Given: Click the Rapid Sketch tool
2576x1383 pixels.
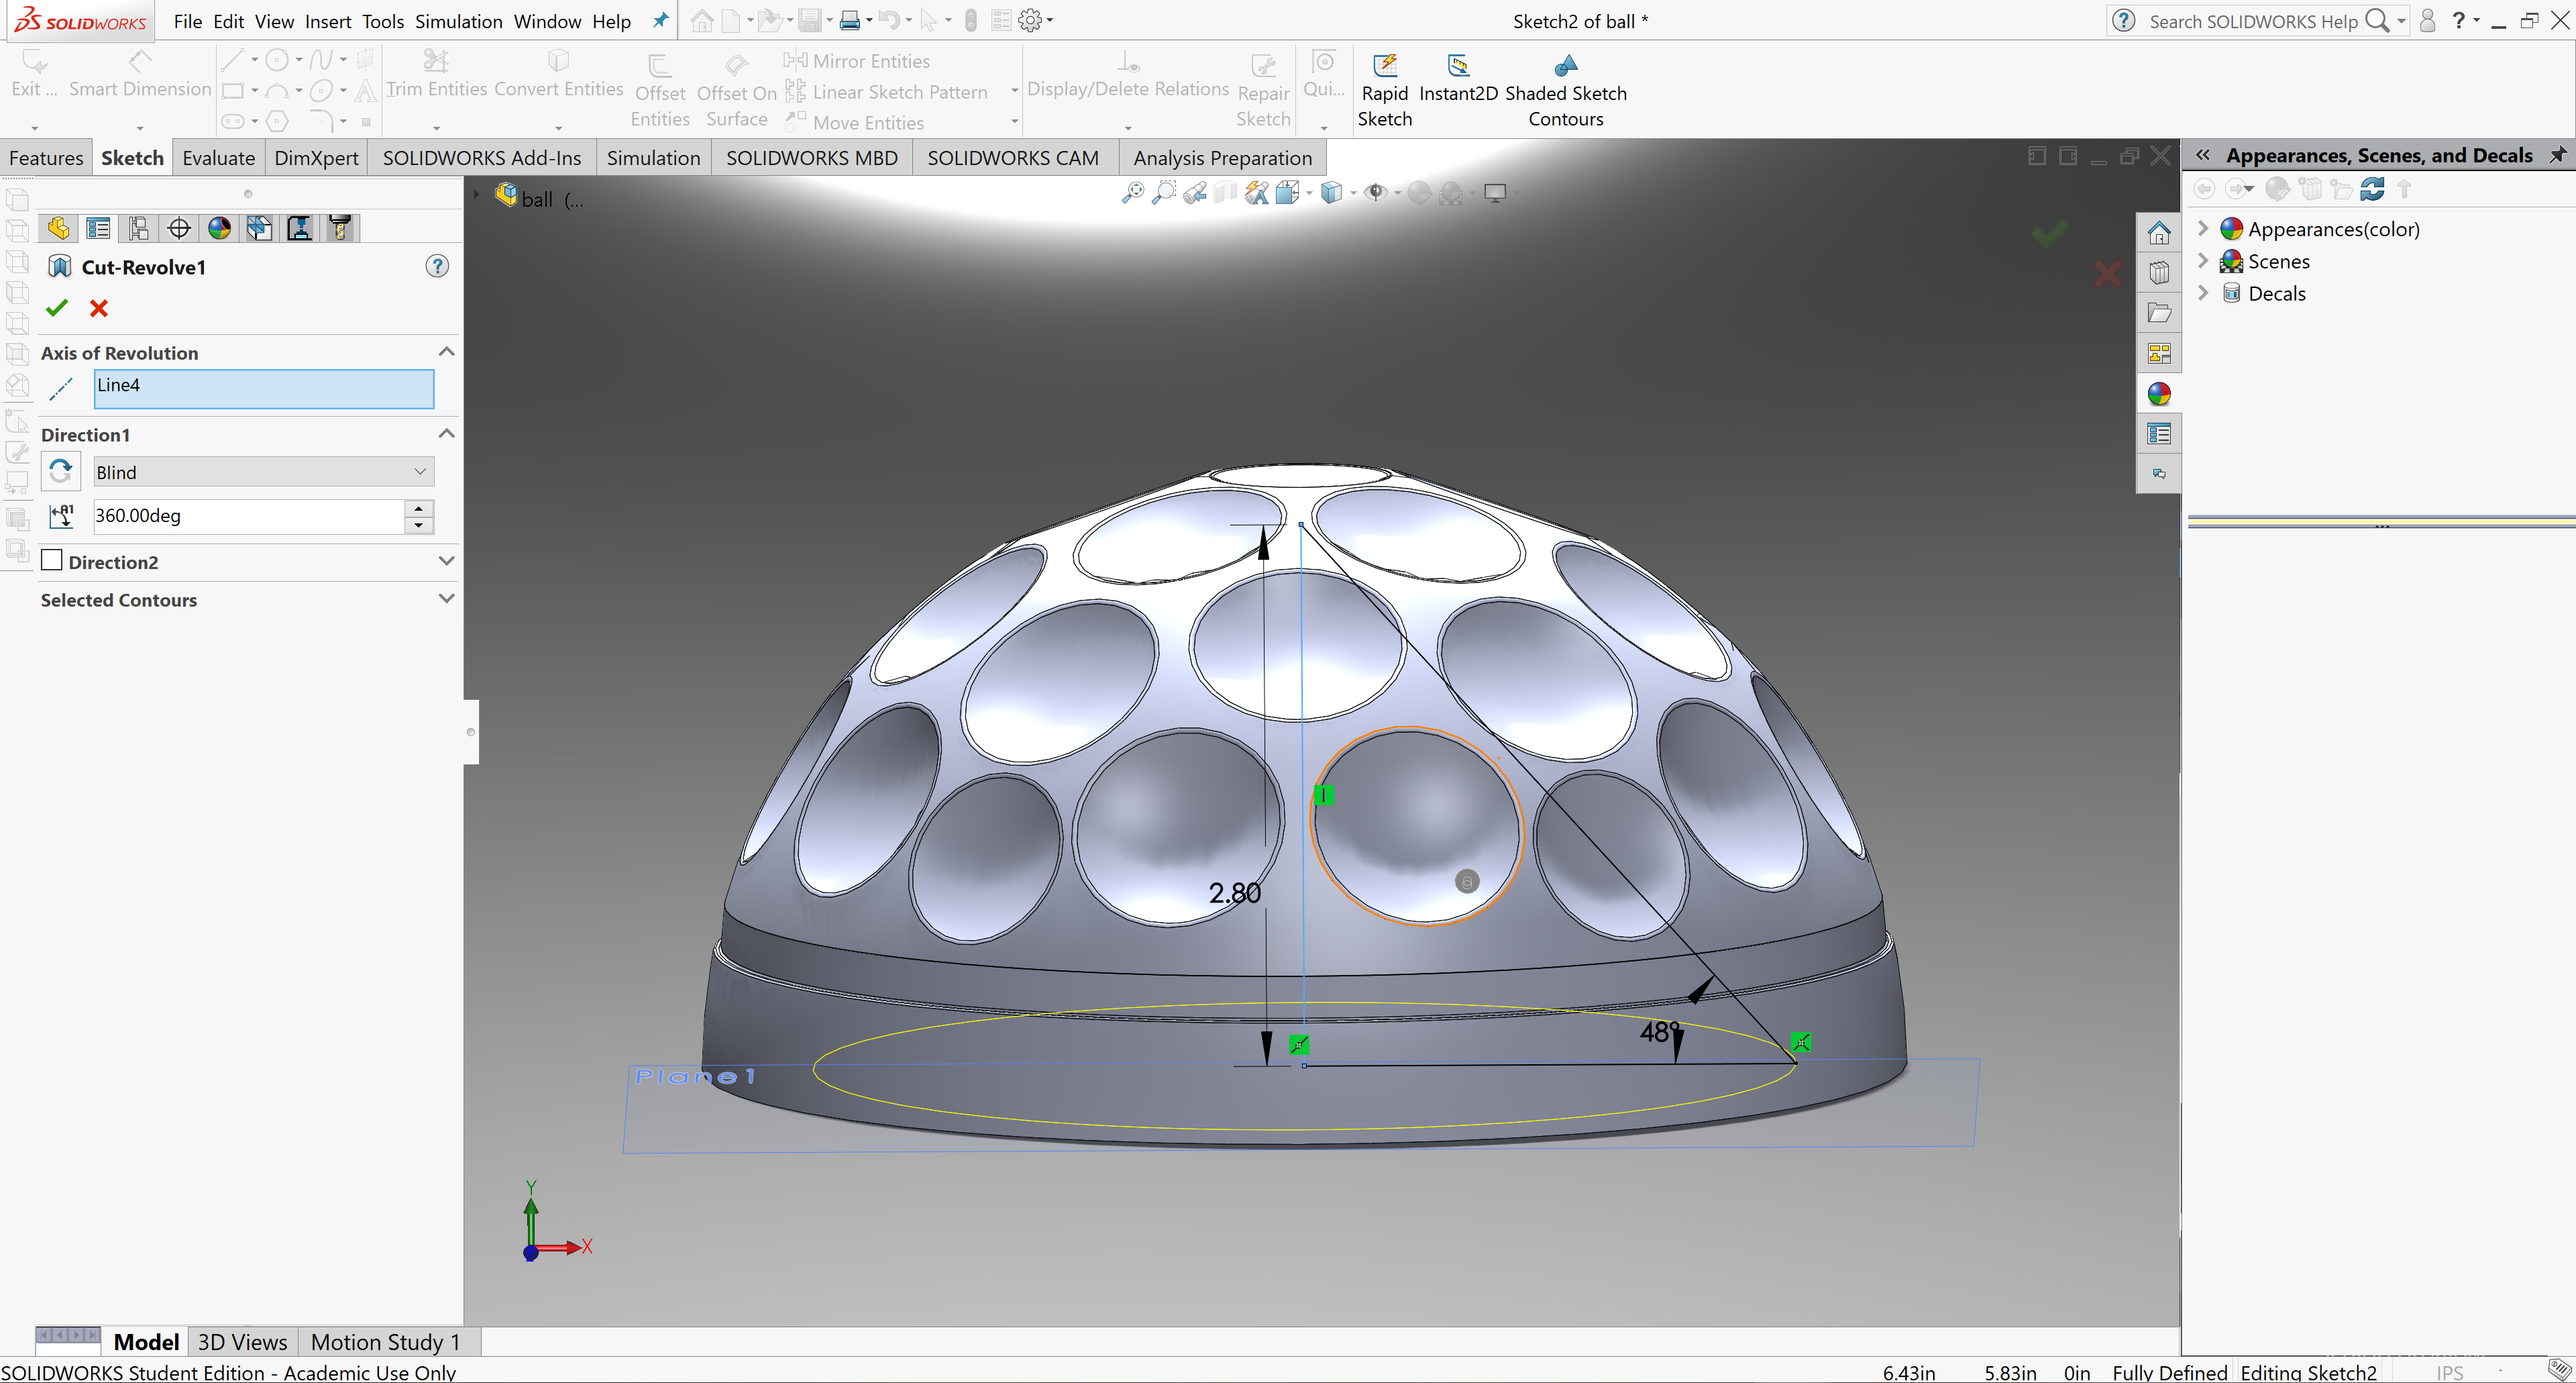Looking at the screenshot, I should pyautogui.click(x=1385, y=90).
